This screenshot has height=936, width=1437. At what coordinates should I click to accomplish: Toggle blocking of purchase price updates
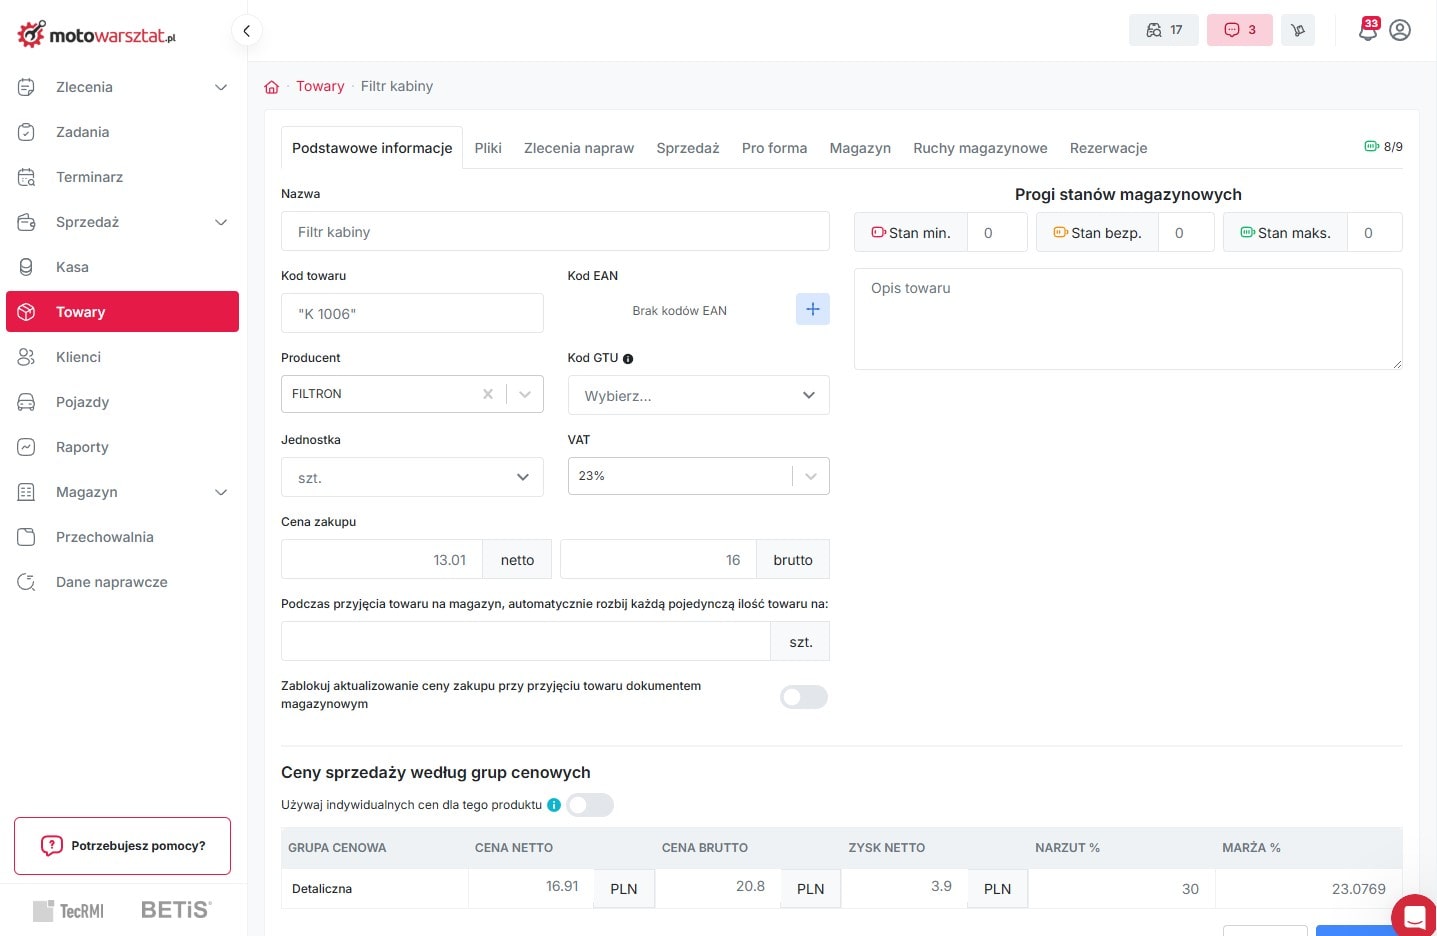(803, 697)
